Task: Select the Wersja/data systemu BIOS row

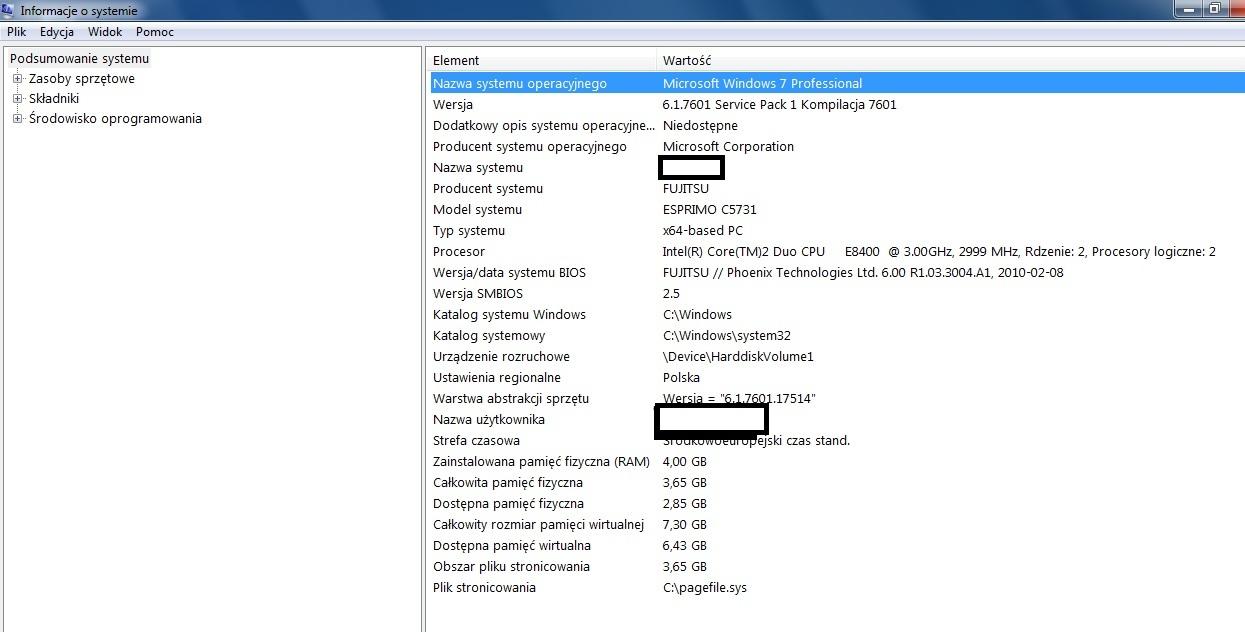Action: [509, 273]
